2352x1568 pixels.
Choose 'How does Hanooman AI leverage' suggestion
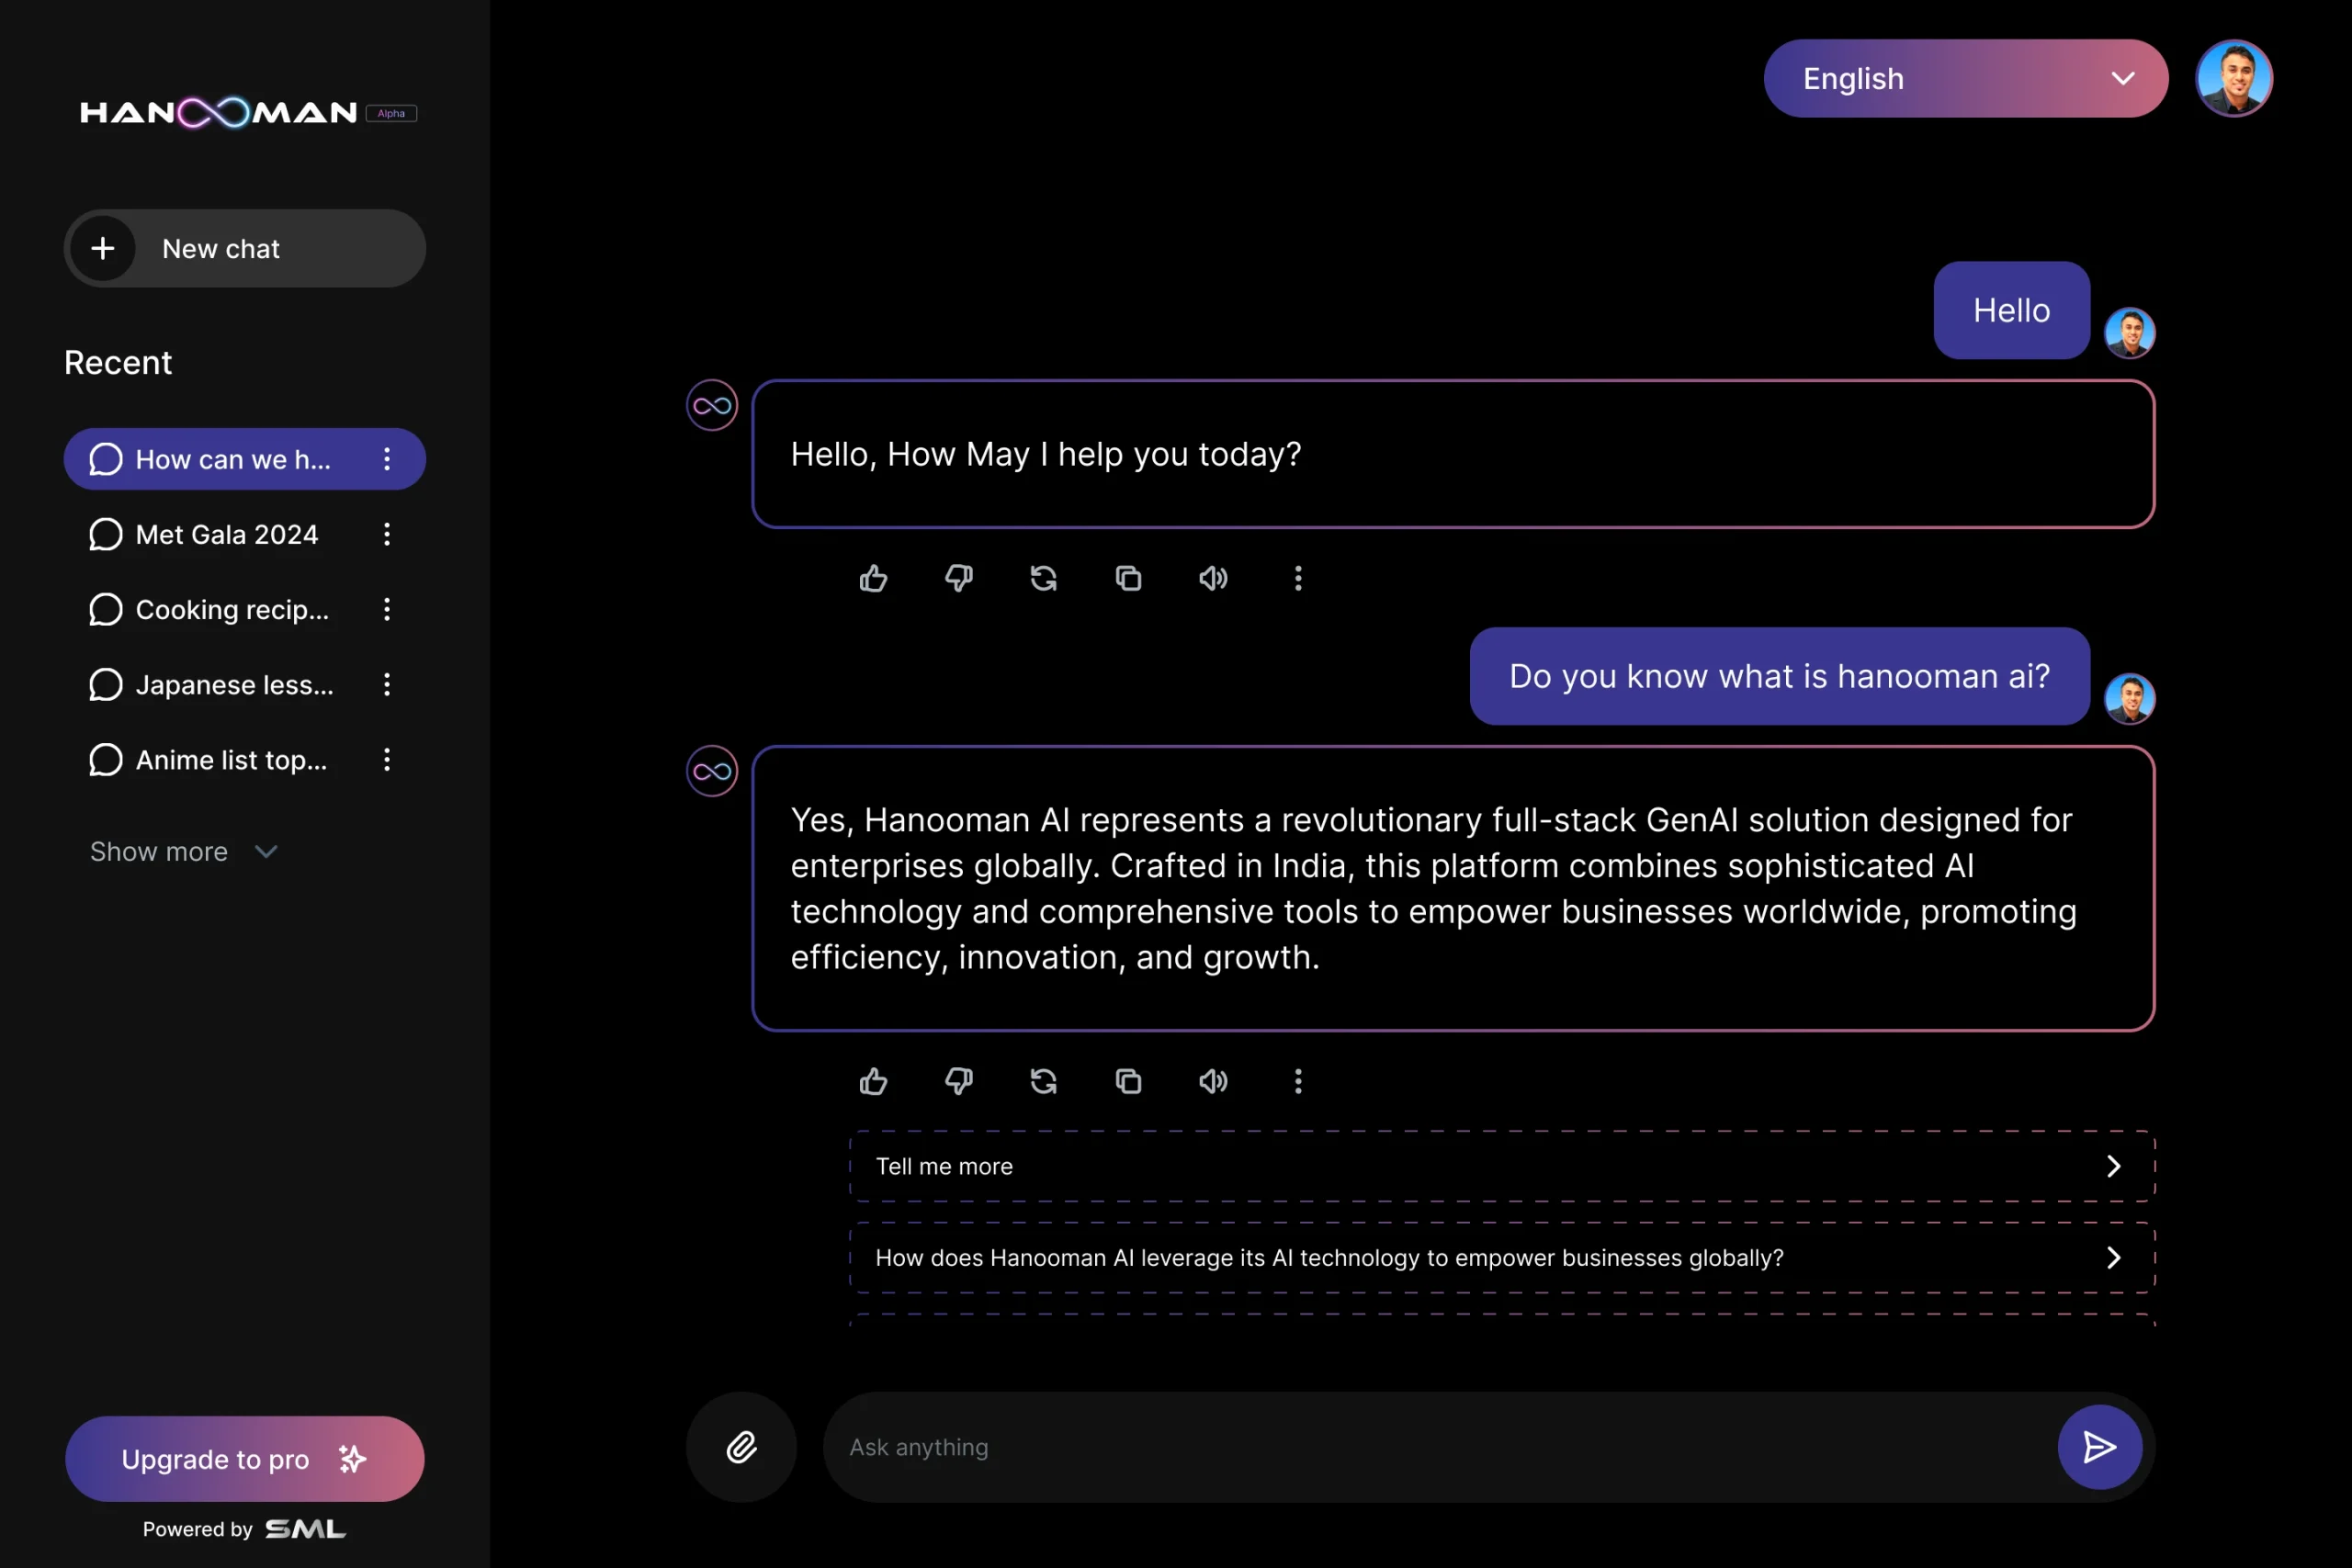(x=1502, y=1257)
